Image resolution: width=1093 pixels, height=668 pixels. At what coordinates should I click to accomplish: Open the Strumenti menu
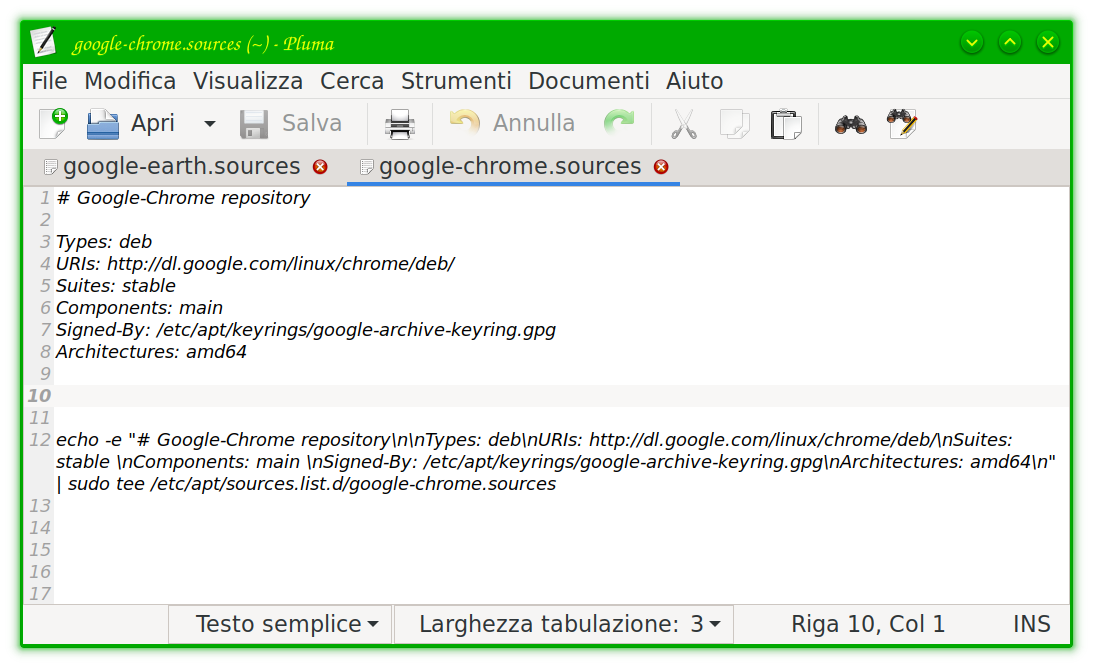point(456,81)
